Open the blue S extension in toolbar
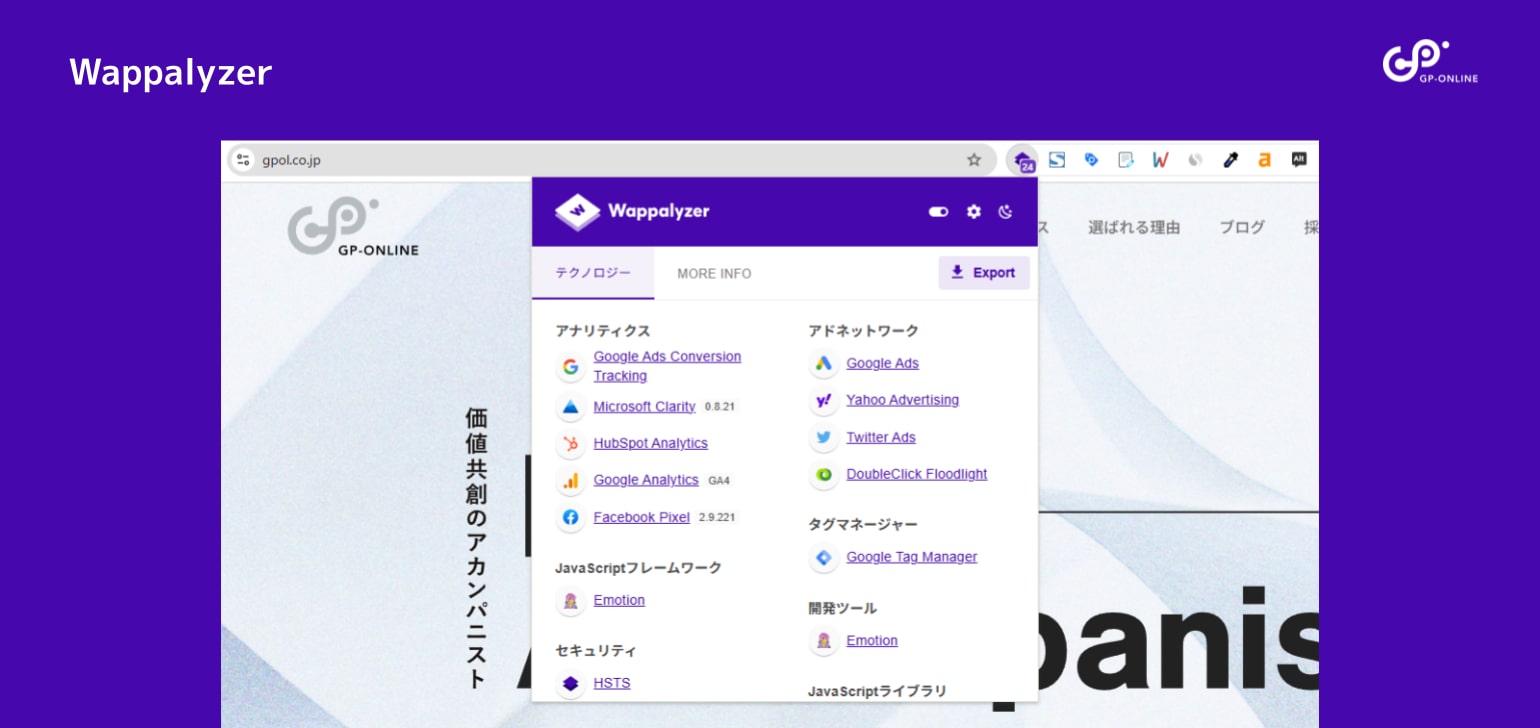This screenshot has width=1540, height=728. (1057, 160)
